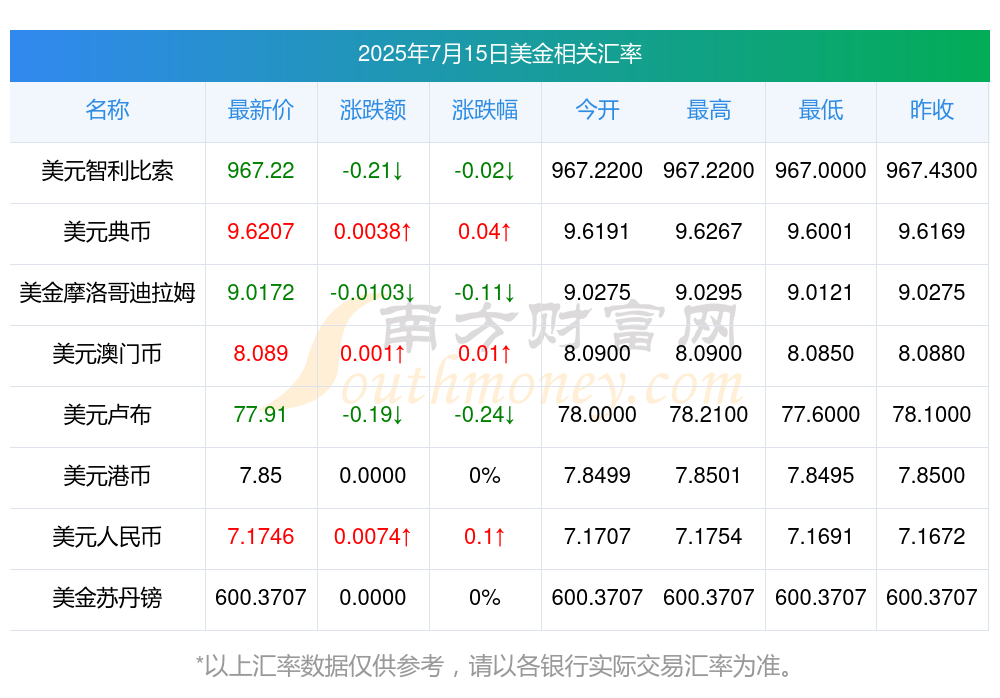The height and width of the screenshot is (698, 1000).
Task: Click the high value 9.0295
Action: point(709,293)
